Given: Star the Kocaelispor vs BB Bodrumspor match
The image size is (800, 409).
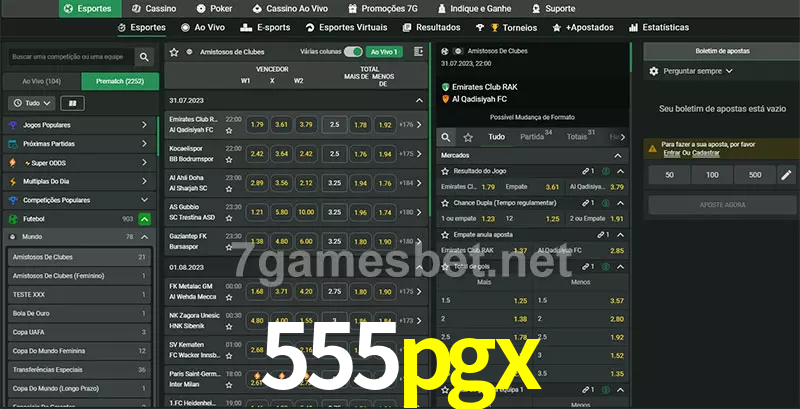Looking at the screenshot, I should [229, 159].
